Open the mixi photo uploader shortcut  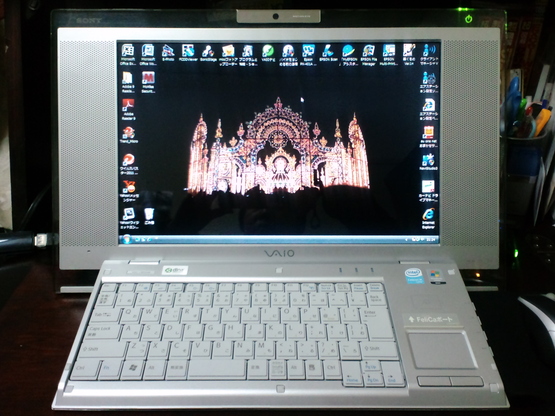[228, 55]
